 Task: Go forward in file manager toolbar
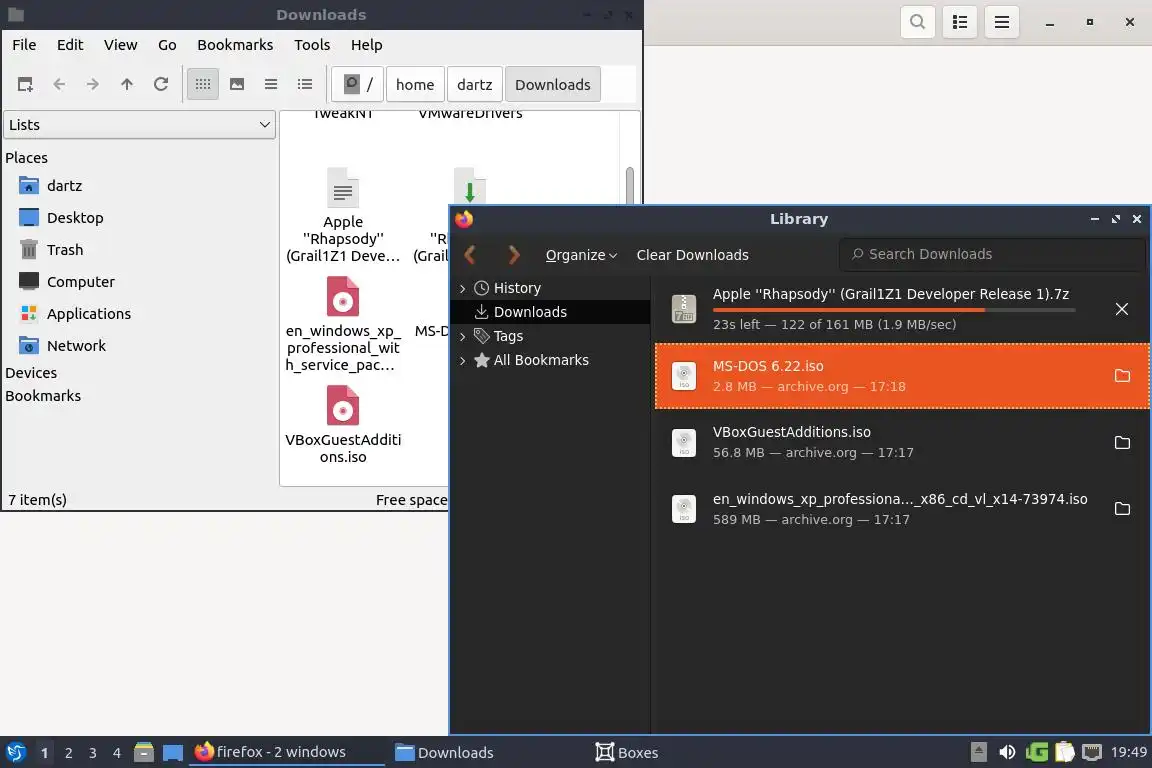pos(93,85)
